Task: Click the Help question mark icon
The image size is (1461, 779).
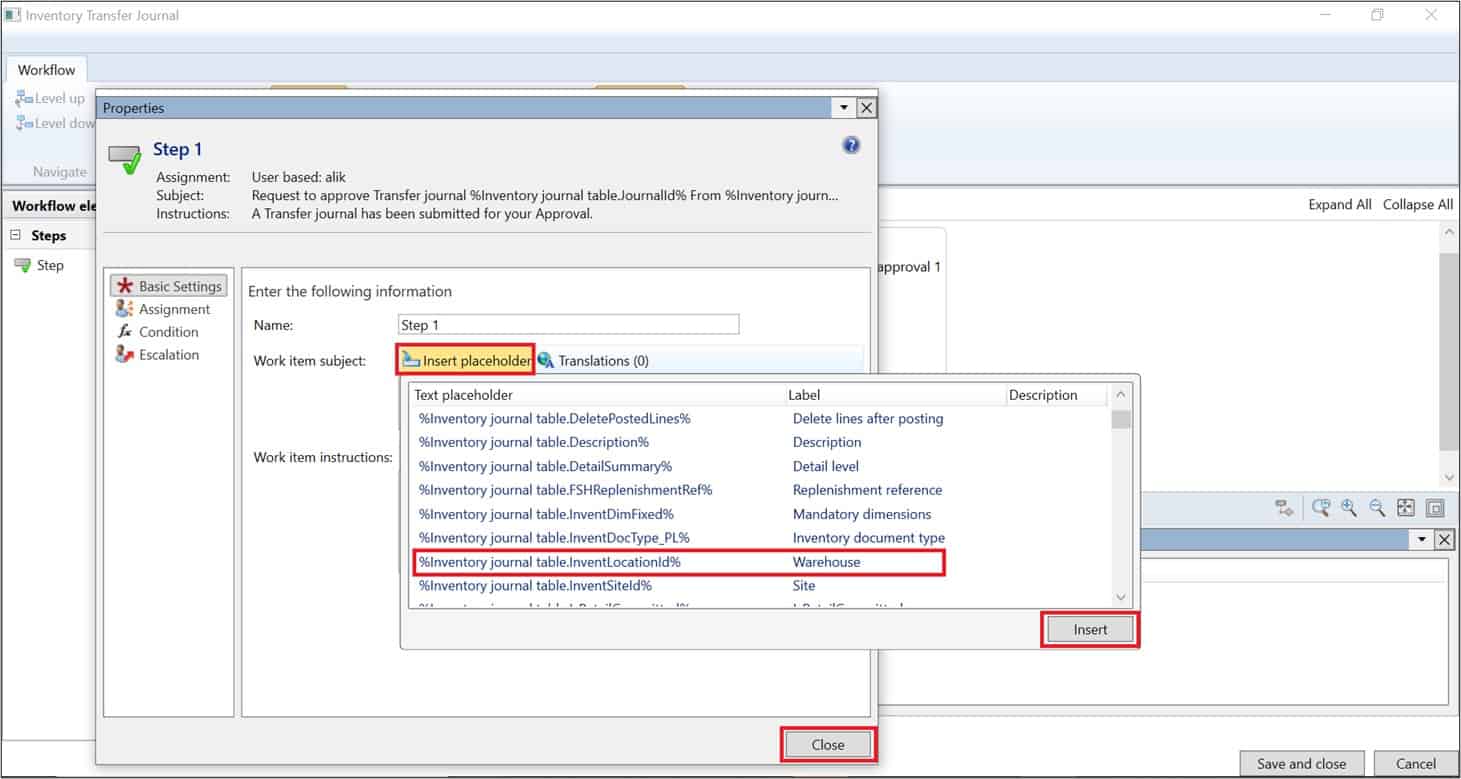Action: tap(851, 144)
